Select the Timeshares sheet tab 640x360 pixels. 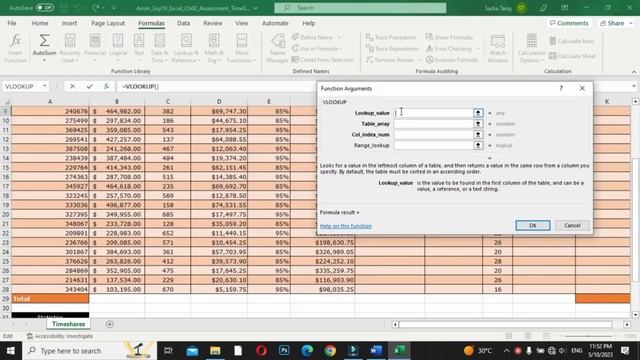click(68, 324)
